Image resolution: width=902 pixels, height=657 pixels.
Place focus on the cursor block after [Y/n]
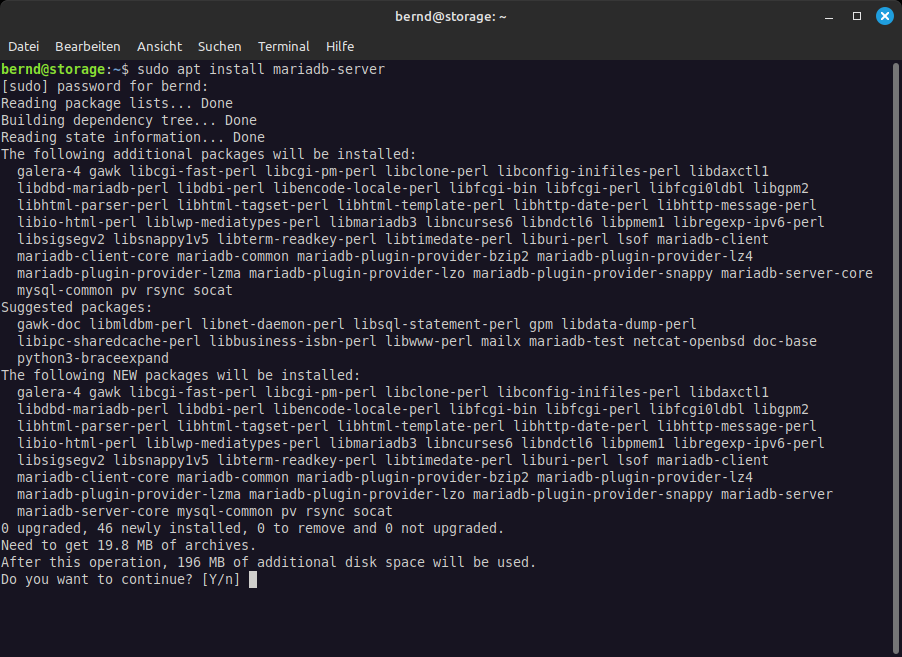coord(253,579)
